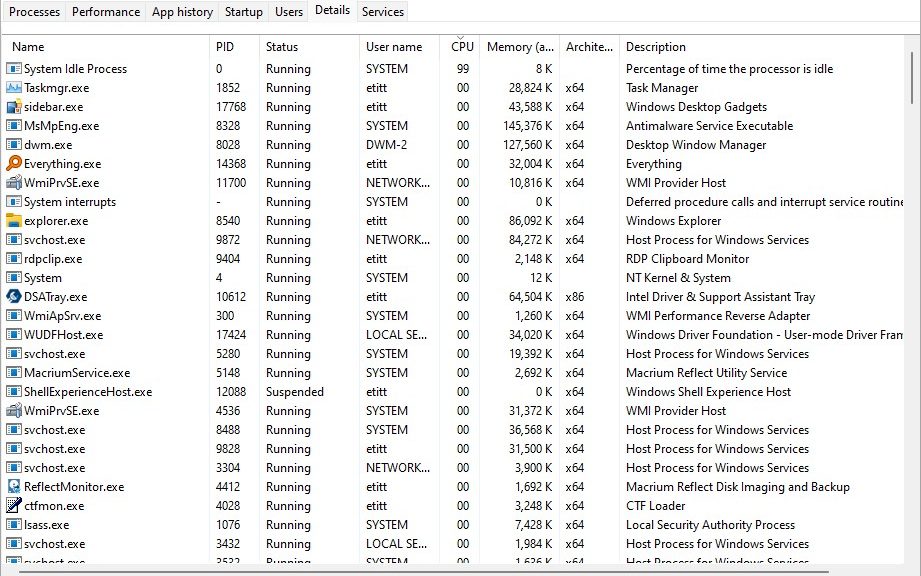Click the rdpclip.exe process icon

(14, 258)
